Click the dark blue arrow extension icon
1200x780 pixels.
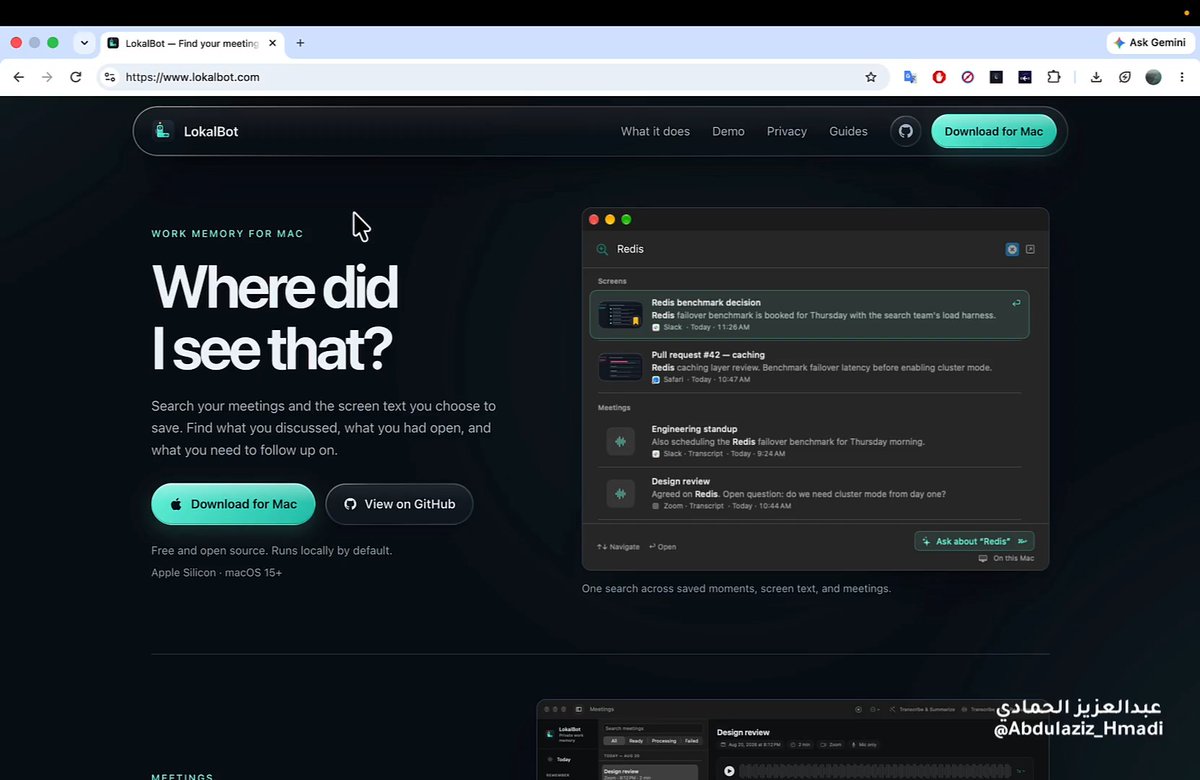(1025, 77)
